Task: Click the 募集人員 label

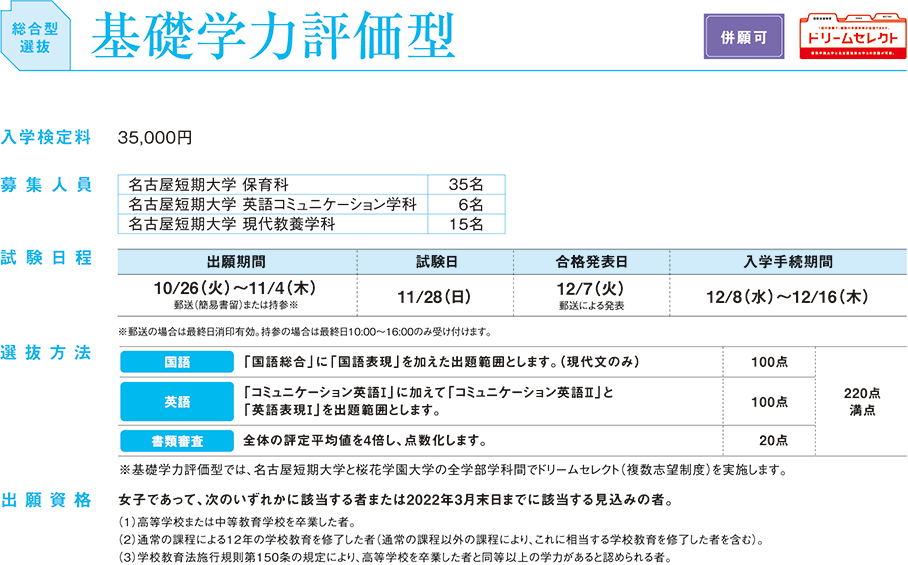Action: click(46, 185)
